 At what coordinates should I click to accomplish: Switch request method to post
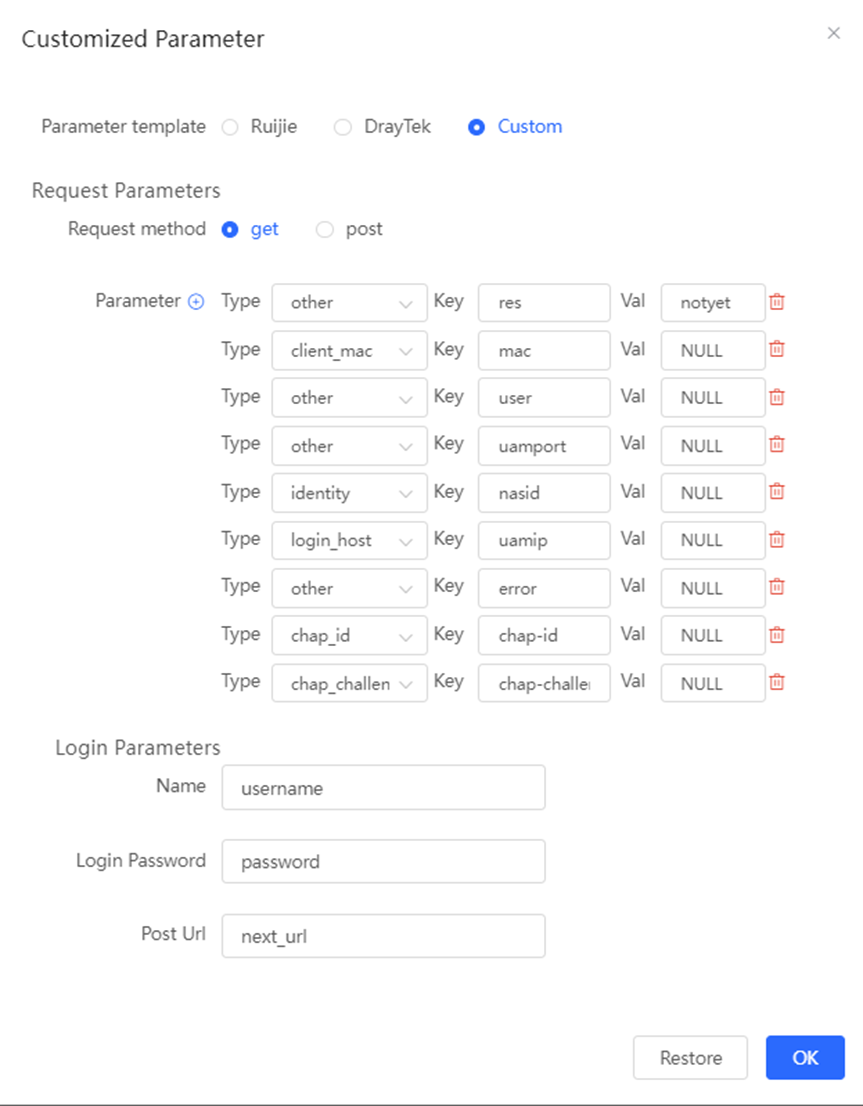click(x=325, y=230)
